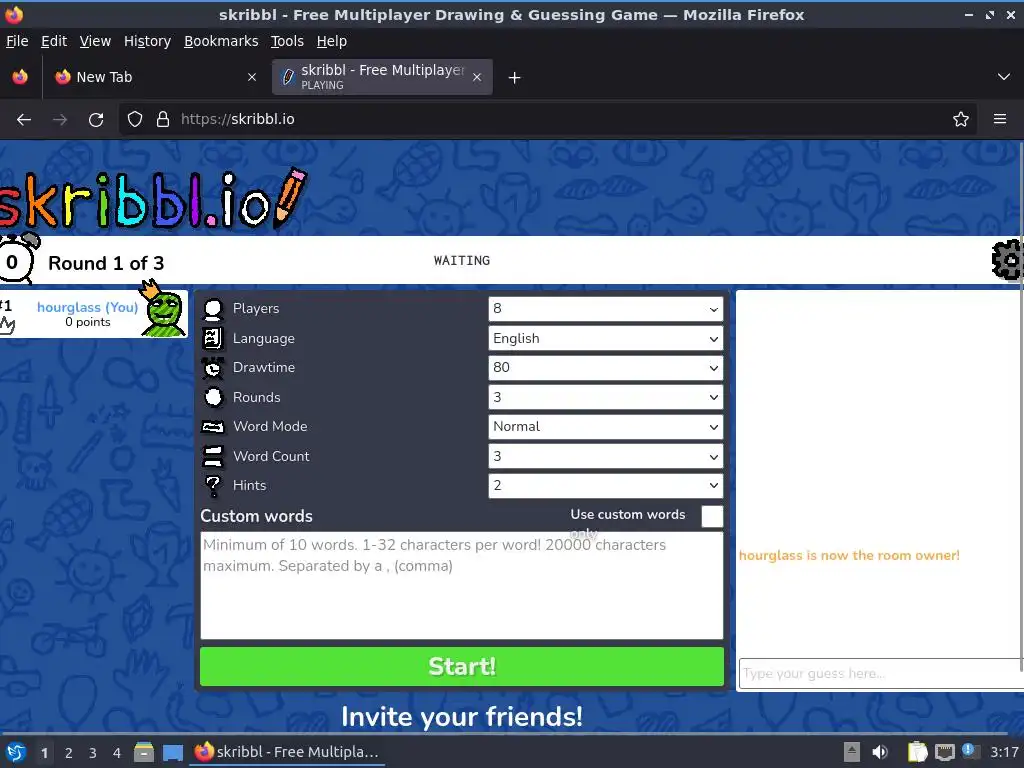Screen dimensions: 1024x768
Task: Open the Rounds dropdown showing 3
Action: pyautogui.click(x=605, y=397)
